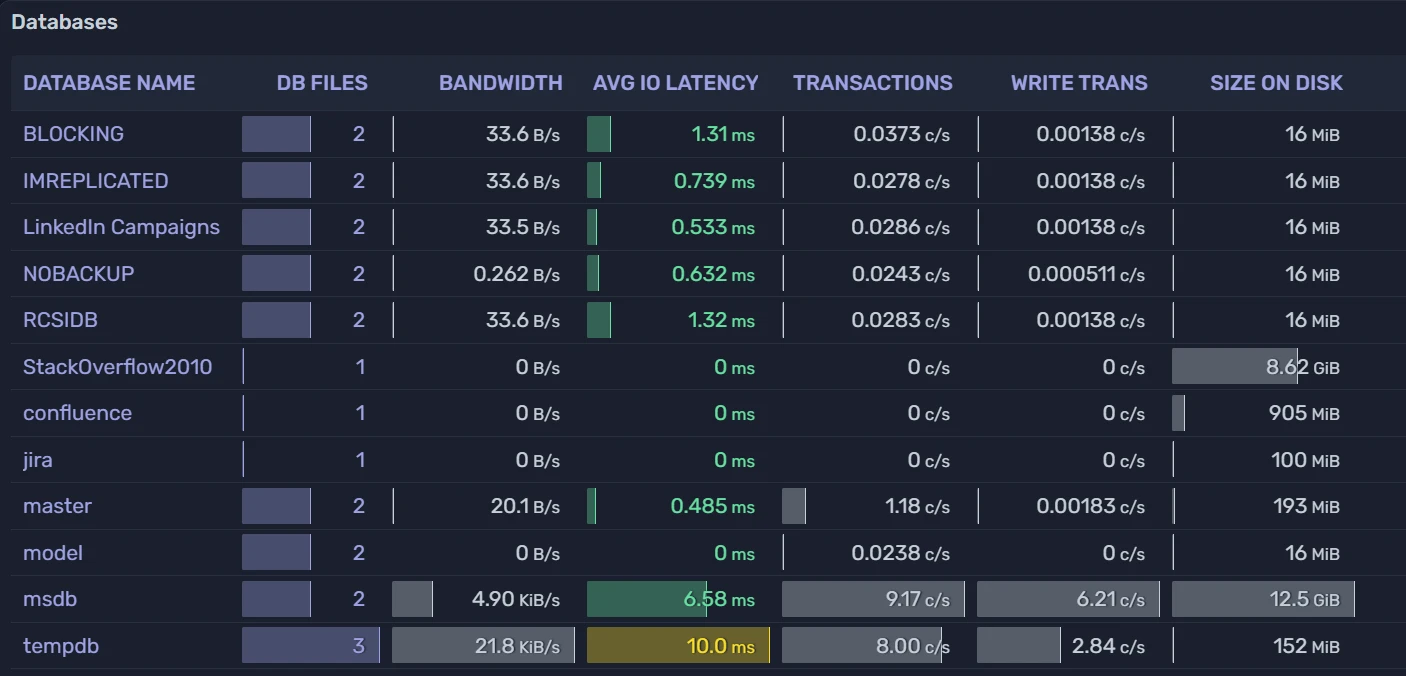Sort by AVG IO LATENCY column

click(x=675, y=83)
